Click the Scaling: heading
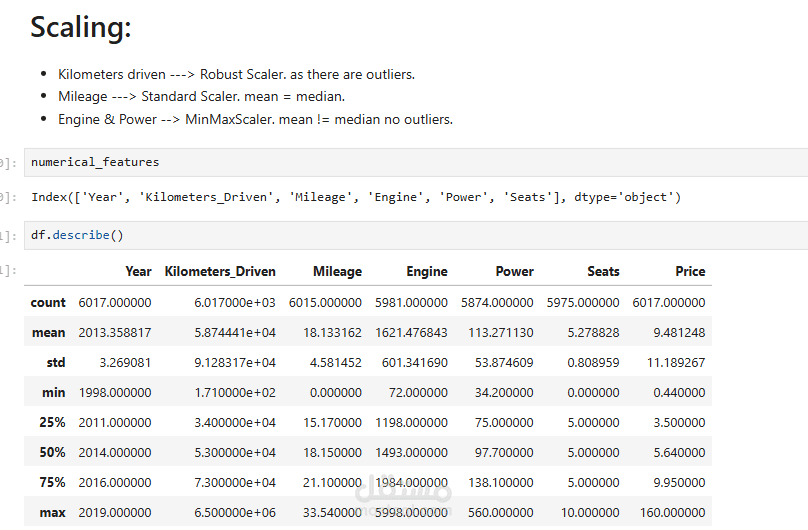The height and width of the screenshot is (530, 808). (81, 28)
